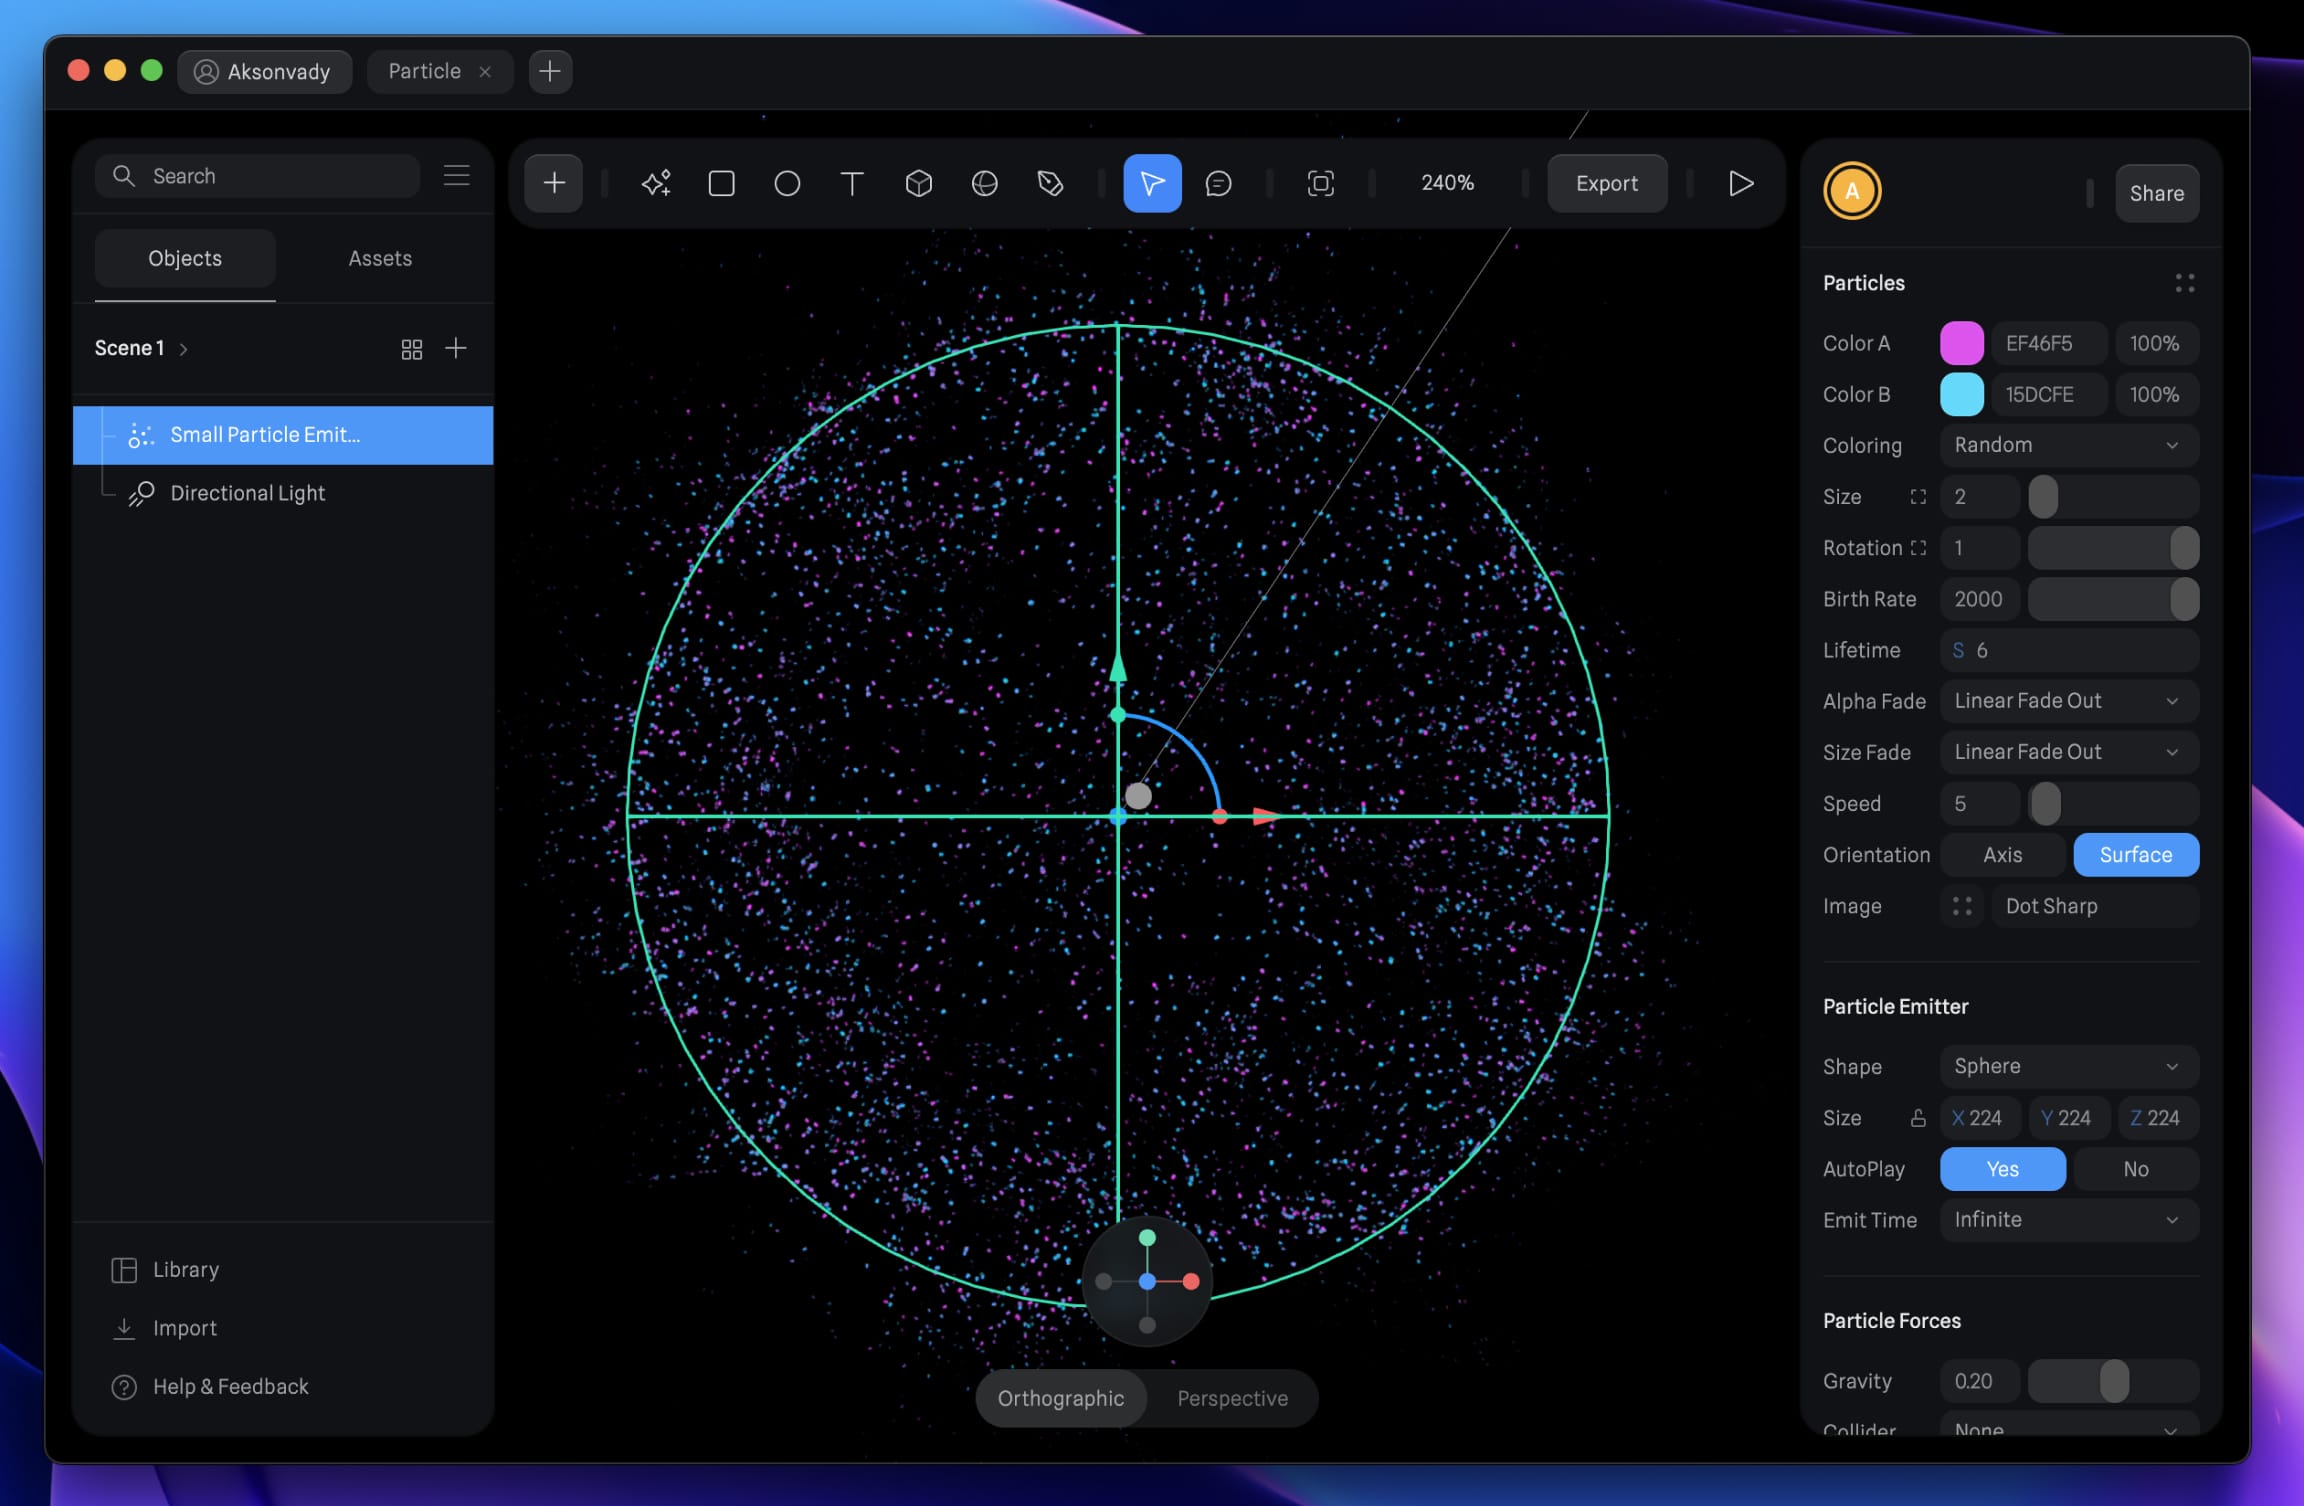Image resolution: width=2304 pixels, height=1506 pixels.
Task: Open the Alpha Fade dropdown
Action: point(2068,701)
